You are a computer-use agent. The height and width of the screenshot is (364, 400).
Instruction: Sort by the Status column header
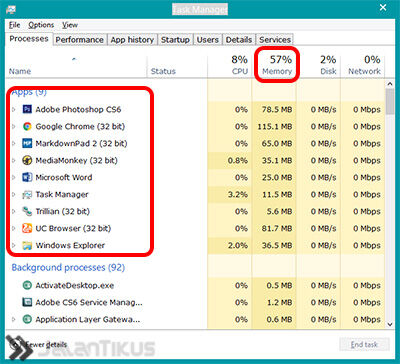pos(177,66)
